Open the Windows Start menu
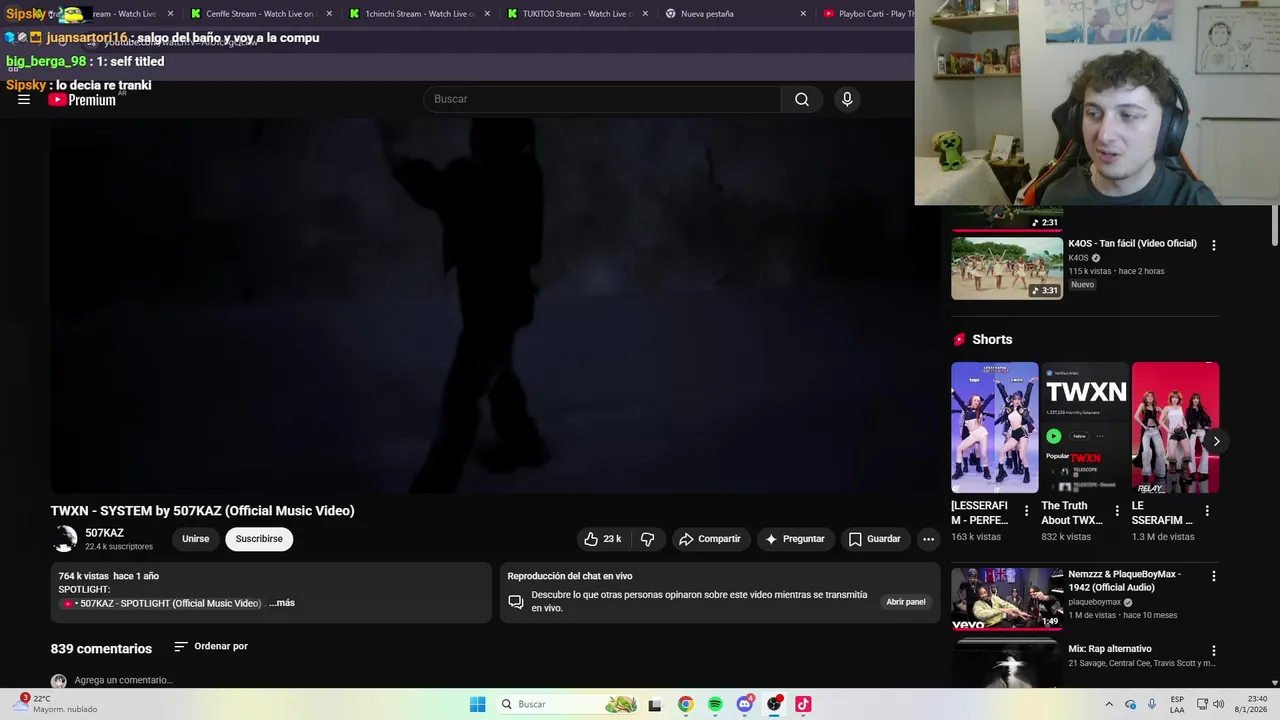Screen dimensions: 1280x720 [x=478, y=704]
